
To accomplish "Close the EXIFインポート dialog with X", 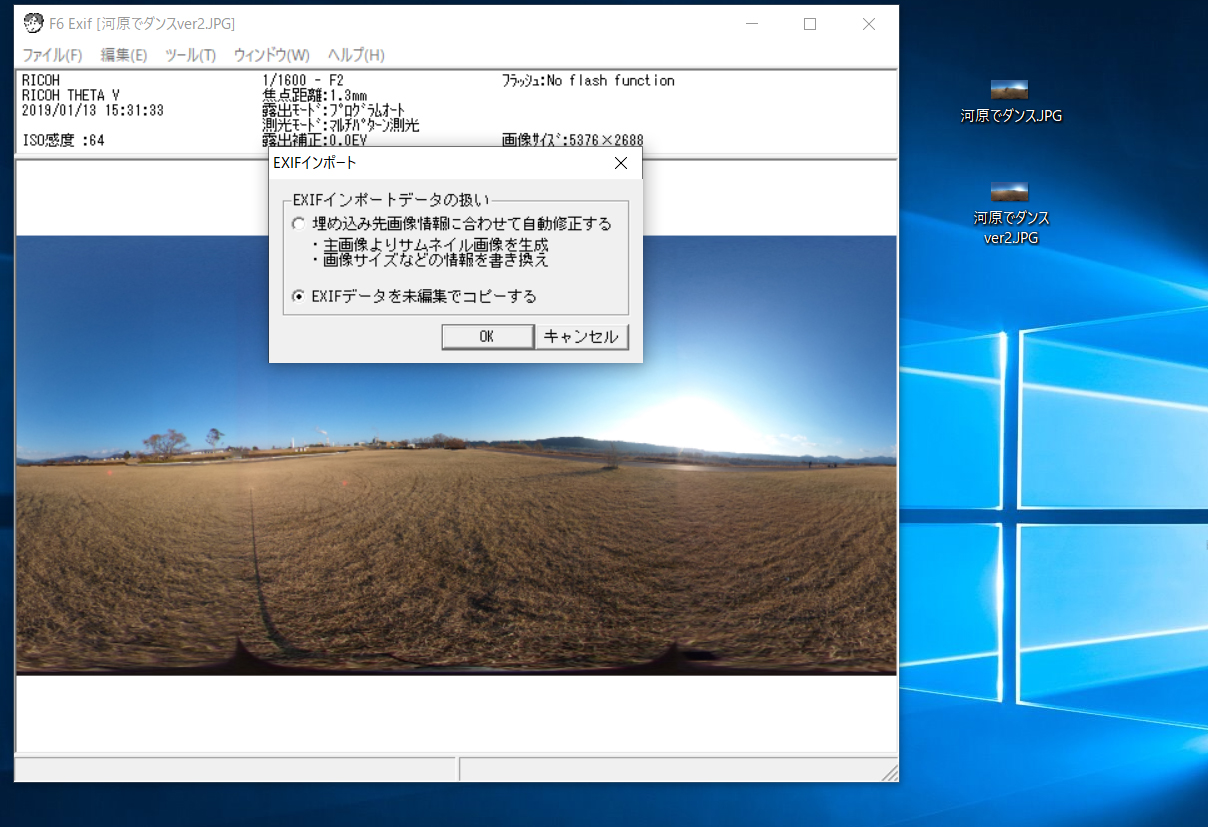I will [620, 162].
